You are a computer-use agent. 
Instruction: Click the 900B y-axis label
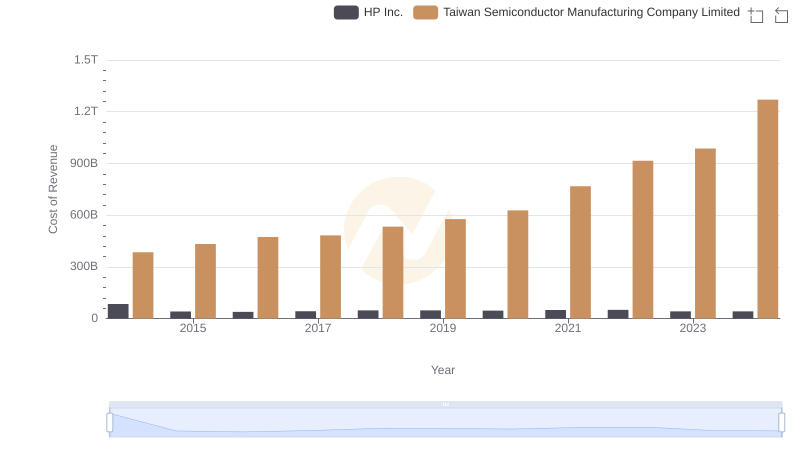pyautogui.click(x=84, y=163)
